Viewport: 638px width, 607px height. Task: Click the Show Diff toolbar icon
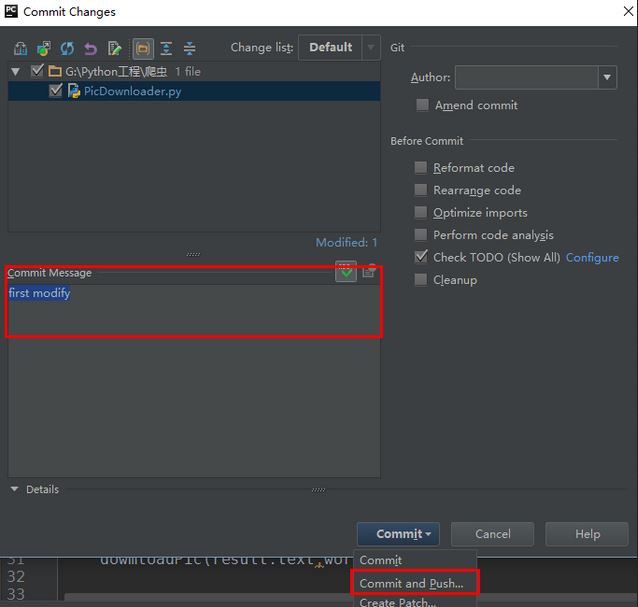pos(20,48)
